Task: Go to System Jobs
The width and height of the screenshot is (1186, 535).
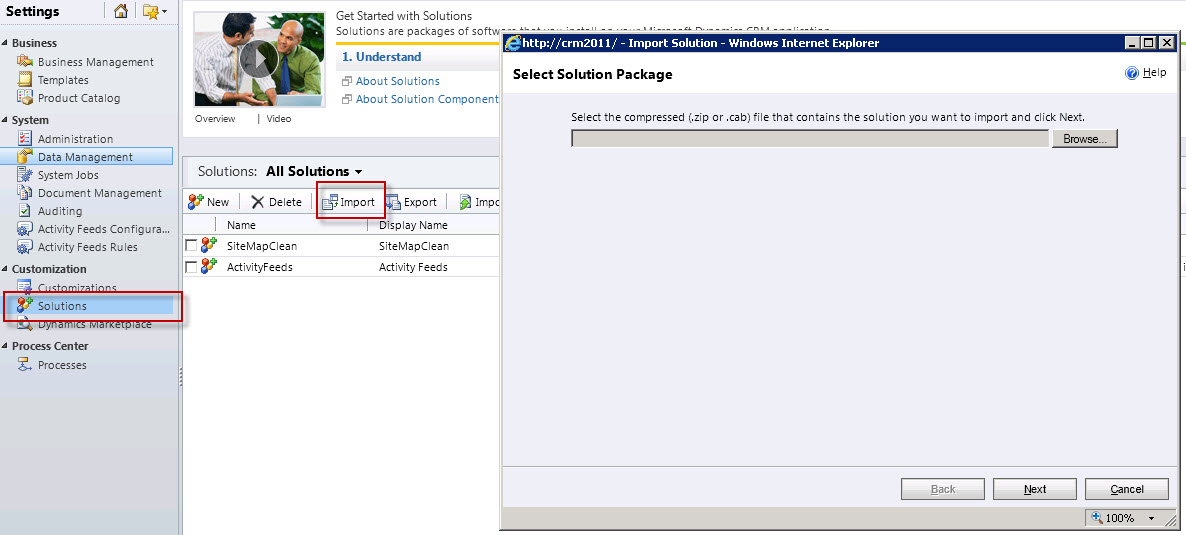Action: pyautogui.click(x=68, y=175)
